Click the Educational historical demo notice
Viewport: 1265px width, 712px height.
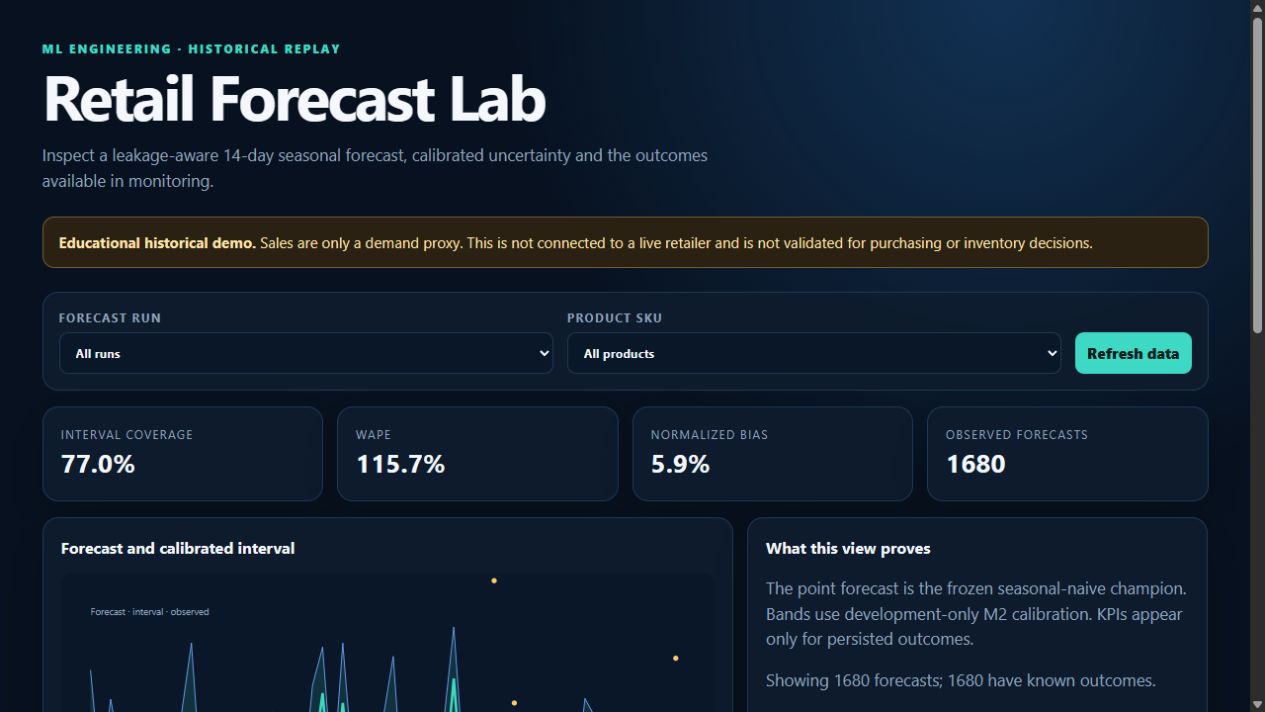(625, 242)
